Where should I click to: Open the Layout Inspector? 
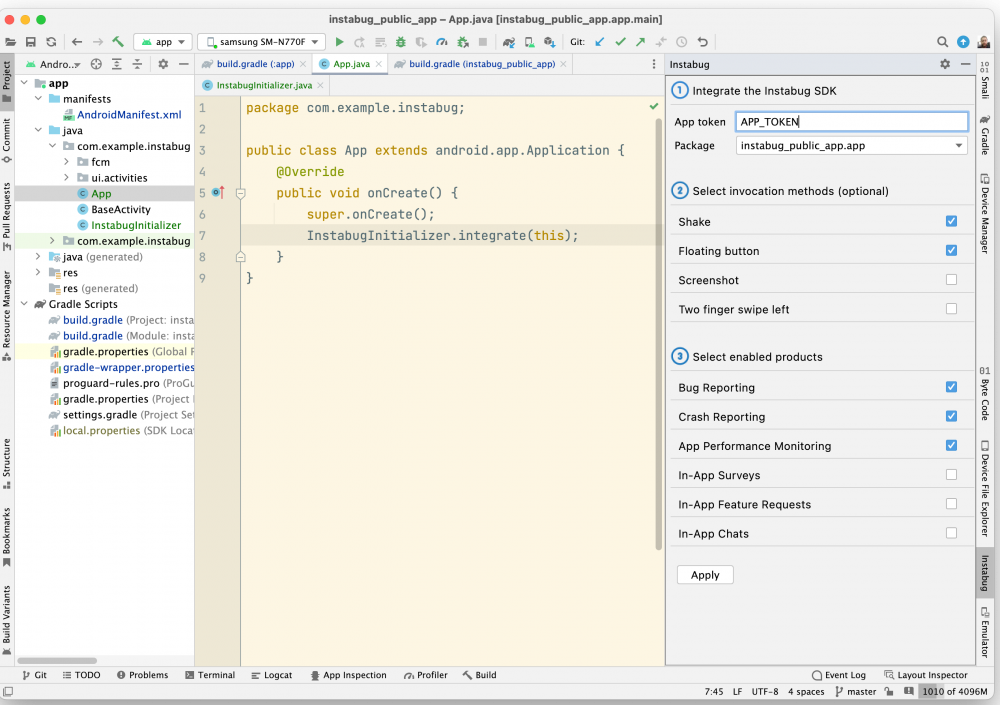click(926, 675)
